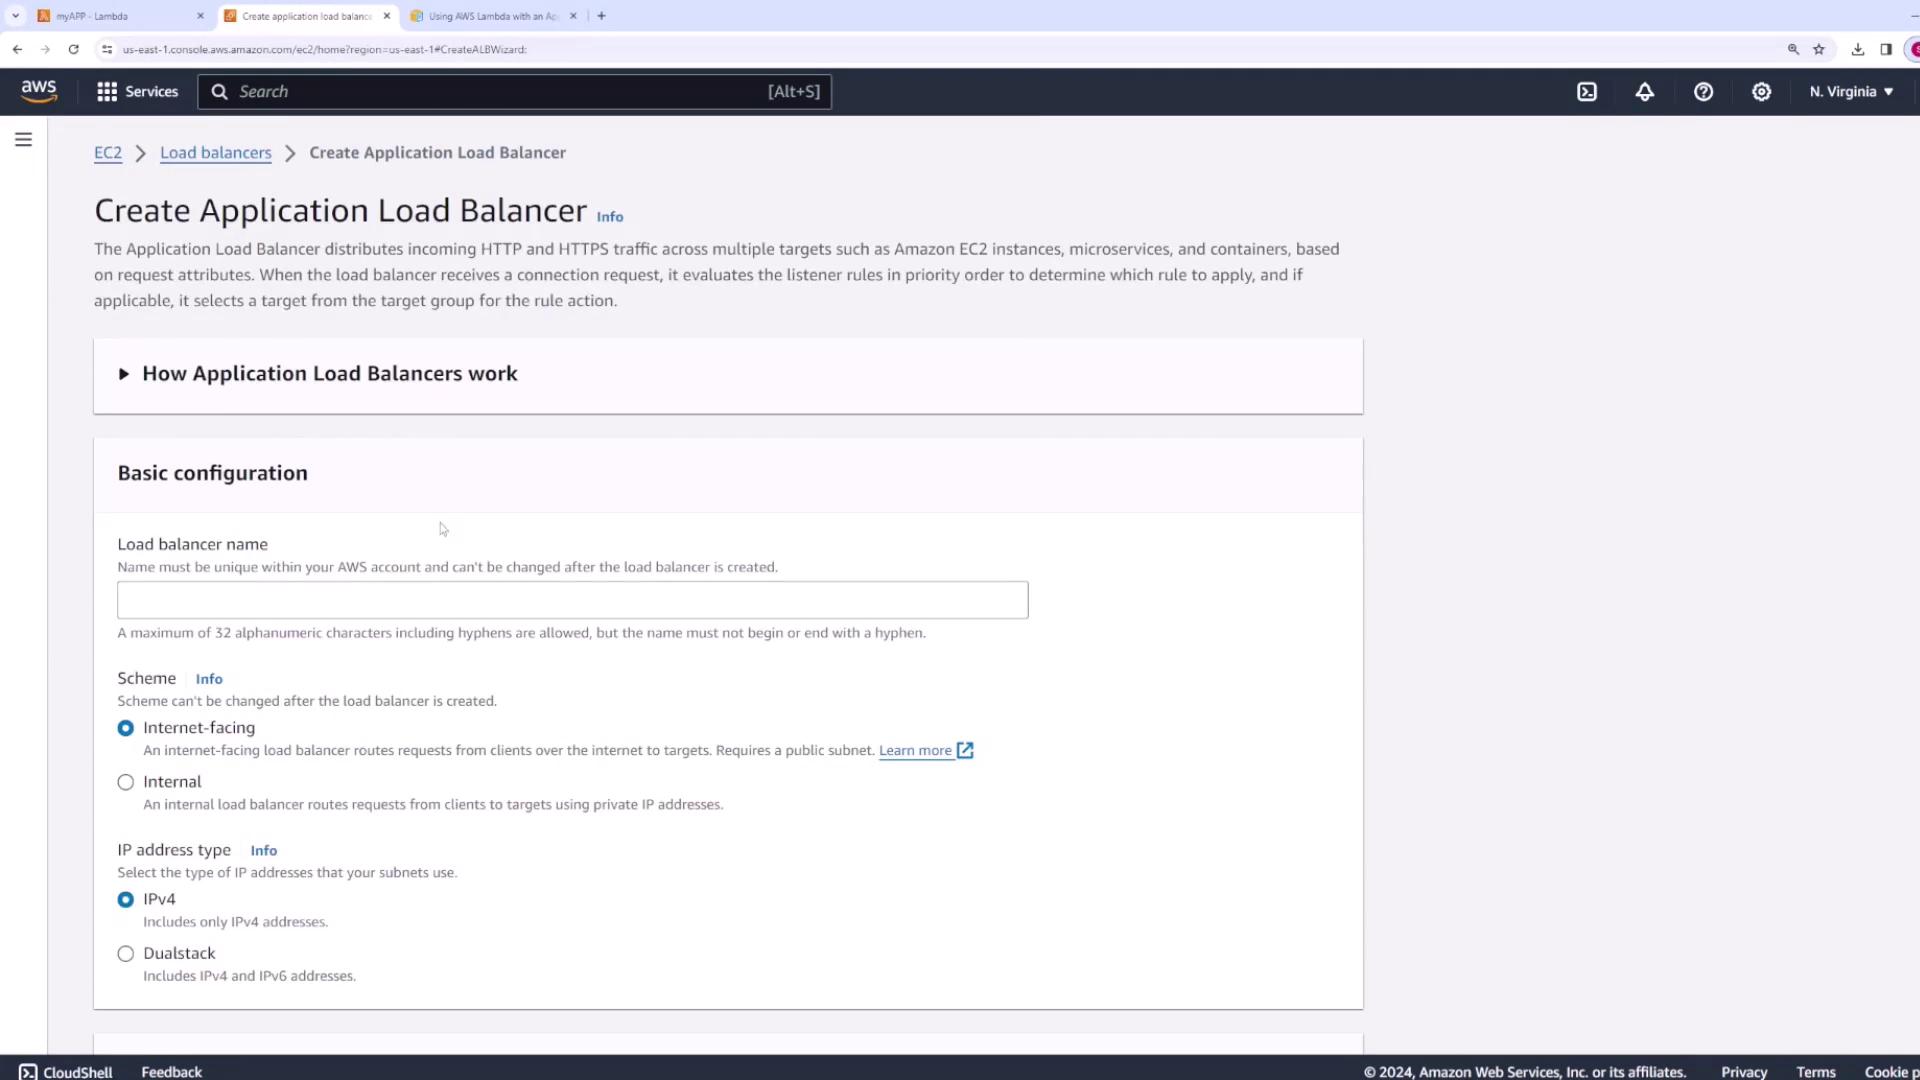The height and width of the screenshot is (1080, 1920).
Task: Open the browser tab list dropdown arrow
Action: tap(15, 16)
